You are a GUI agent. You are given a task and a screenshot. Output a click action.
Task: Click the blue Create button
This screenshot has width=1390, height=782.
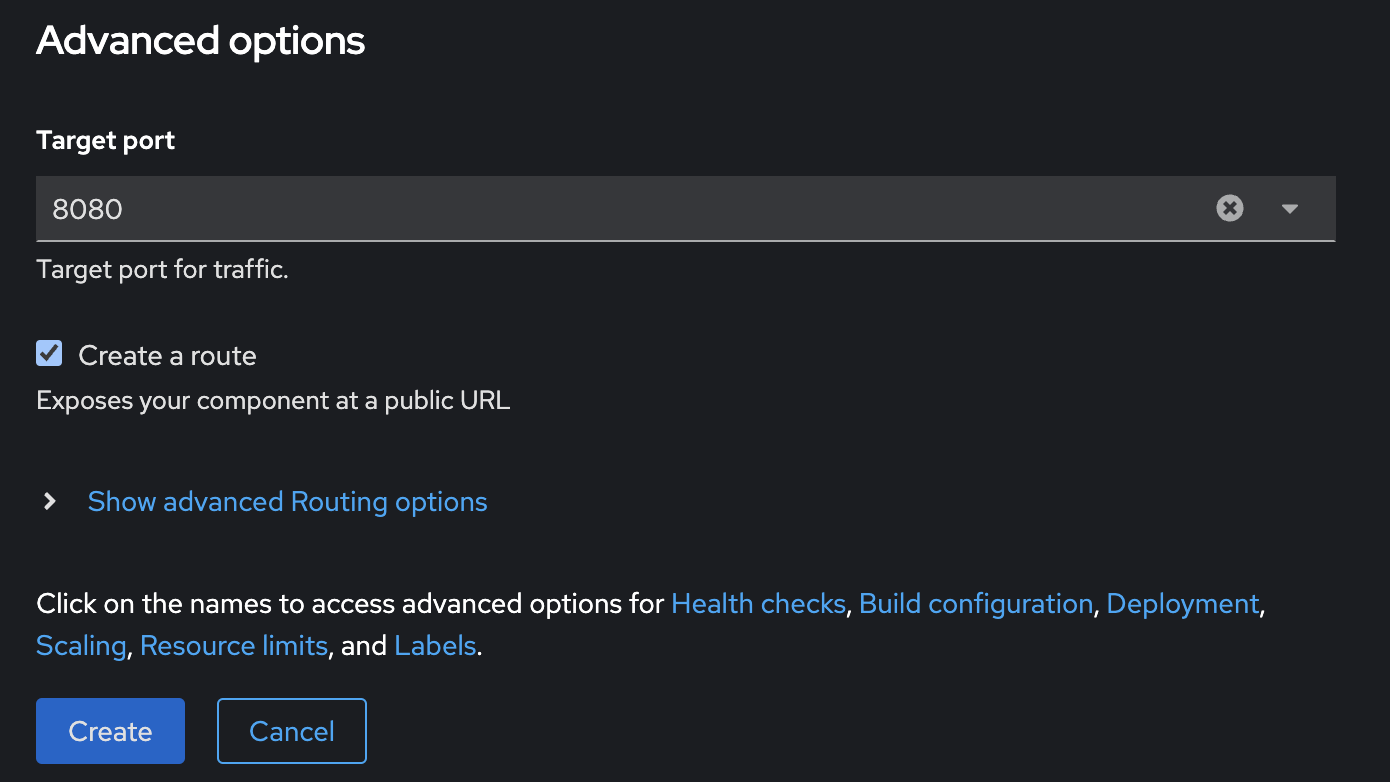(x=111, y=731)
